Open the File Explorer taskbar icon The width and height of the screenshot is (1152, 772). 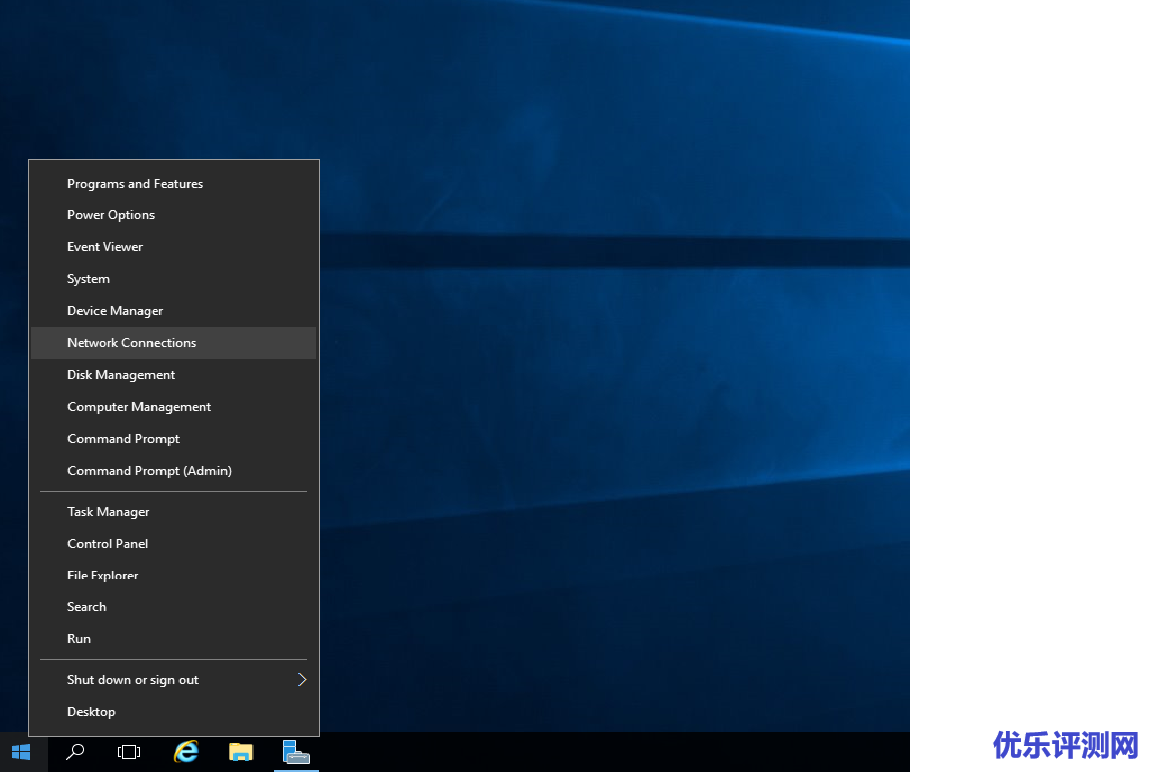(x=241, y=752)
